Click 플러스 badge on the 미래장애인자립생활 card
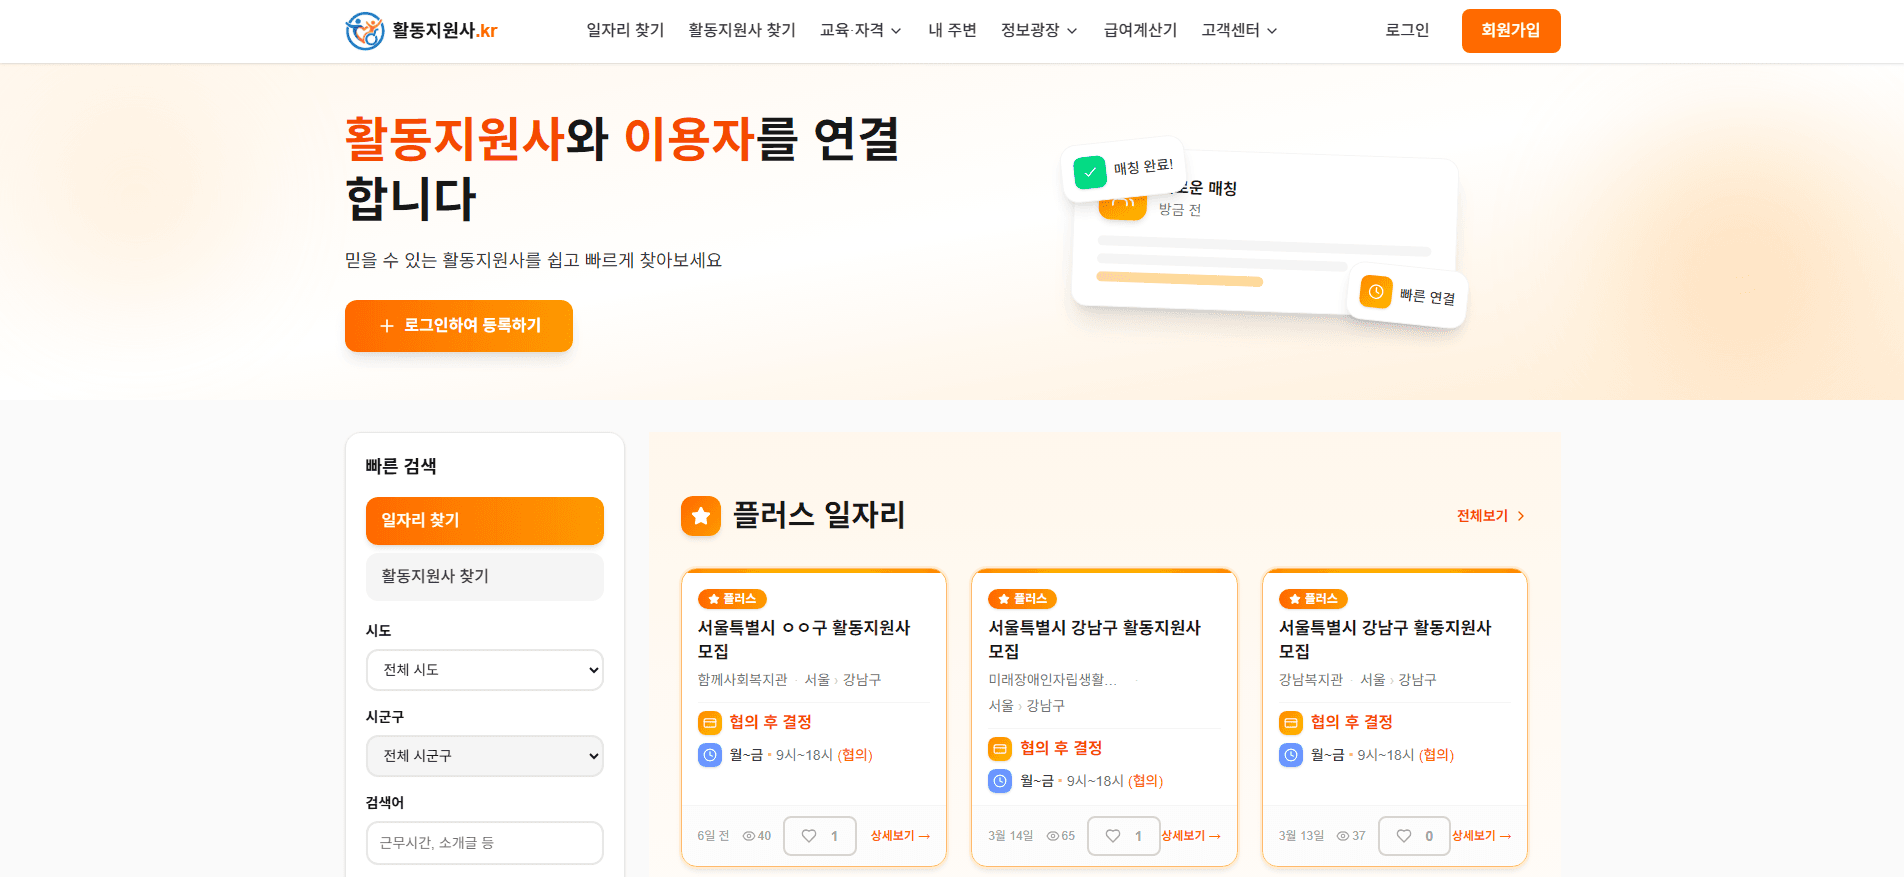Viewport: 1904px width, 877px height. coord(1022,599)
